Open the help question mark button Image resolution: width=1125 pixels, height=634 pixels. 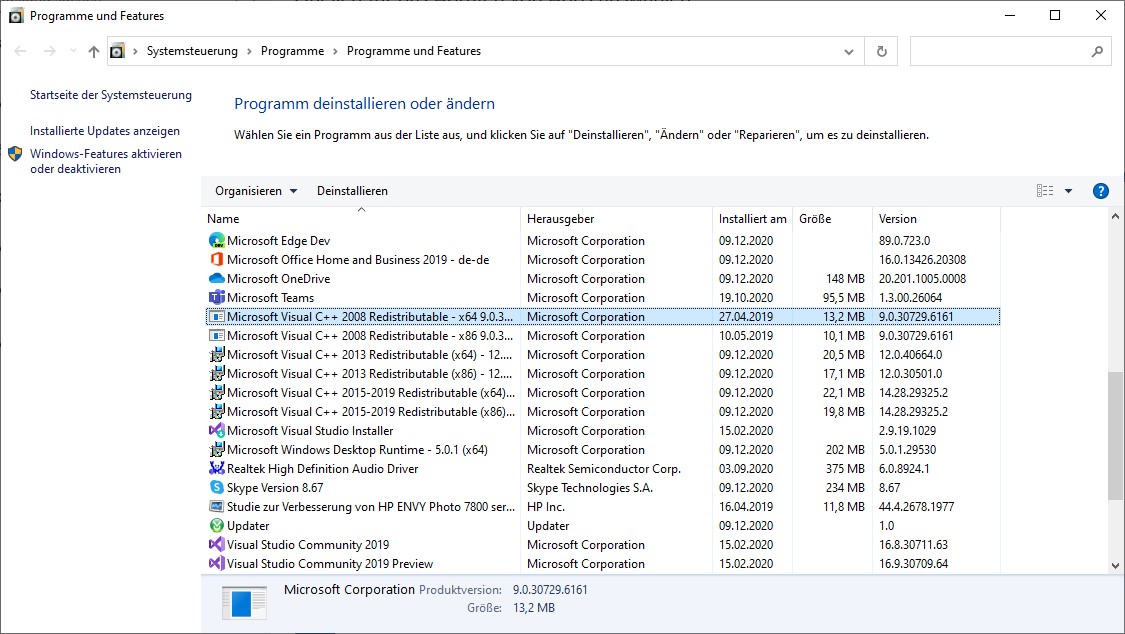[1101, 191]
